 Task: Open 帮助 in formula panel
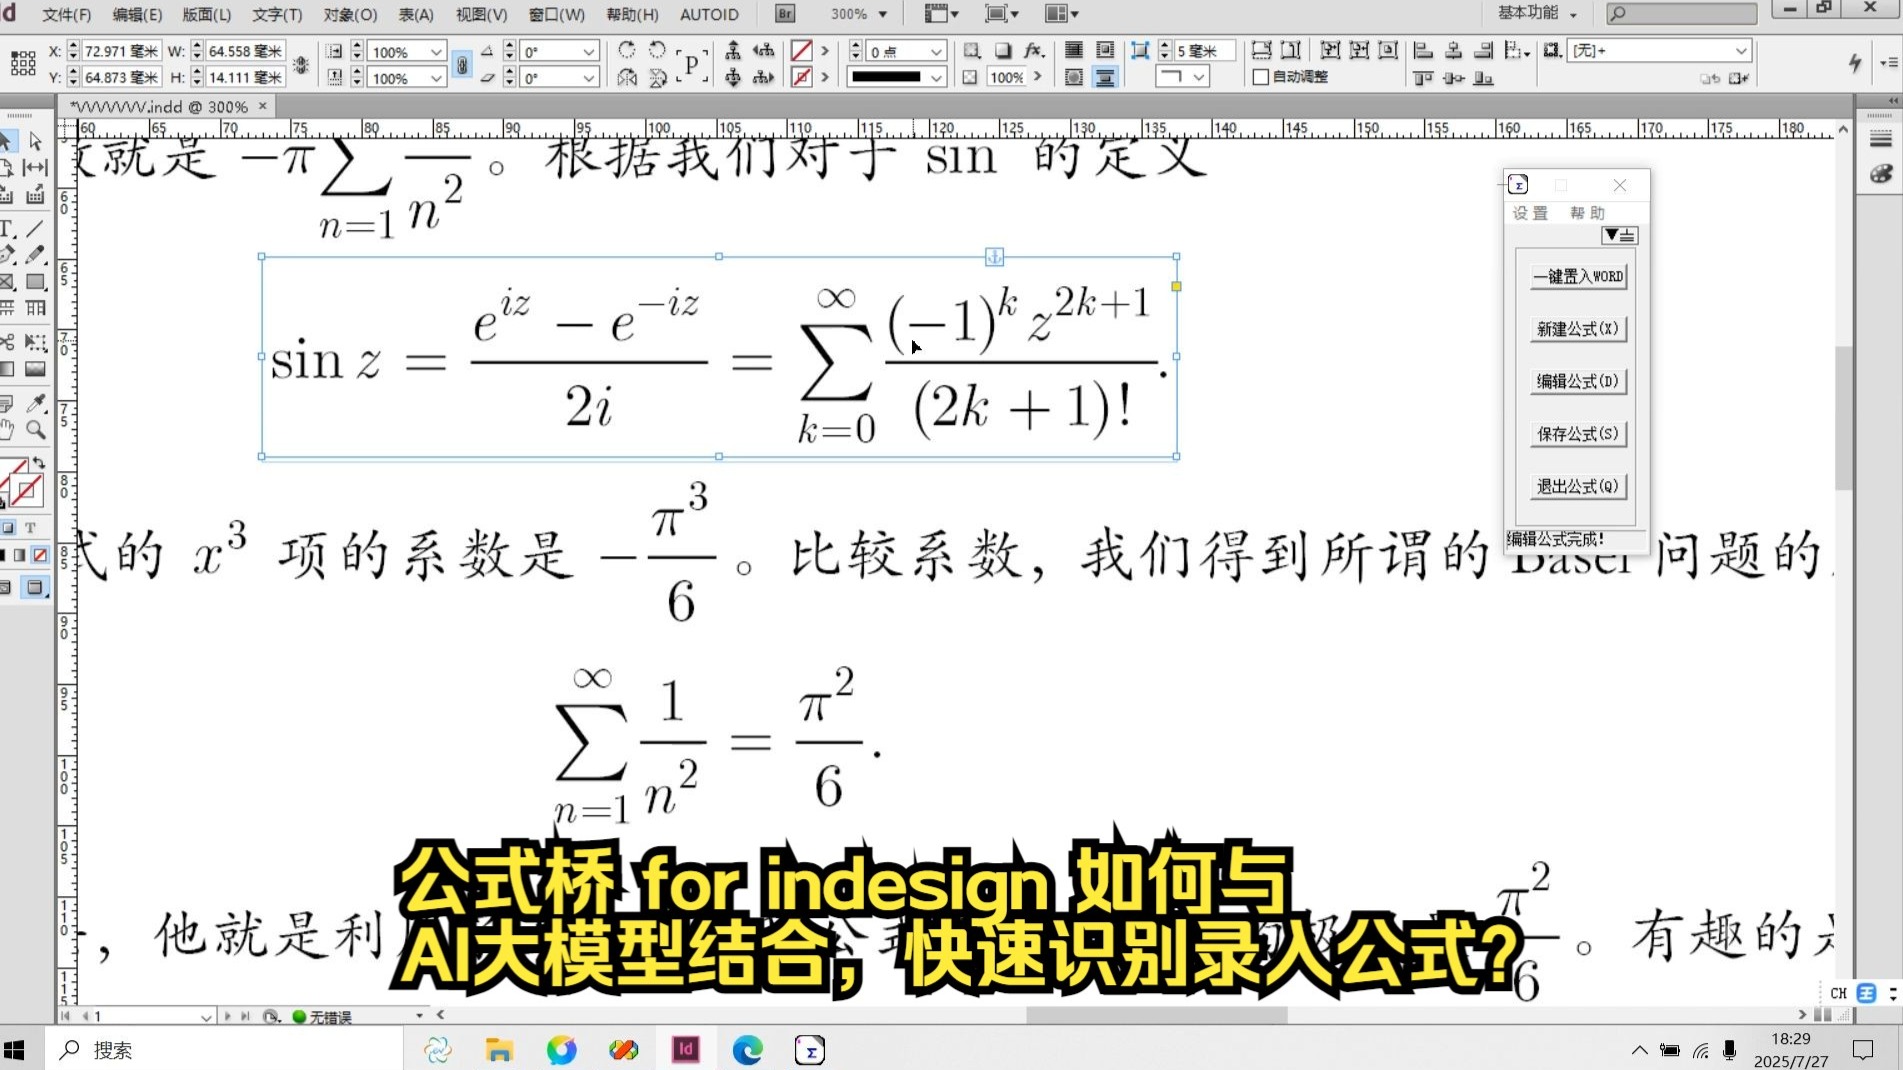pyautogui.click(x=1587, y=212)
